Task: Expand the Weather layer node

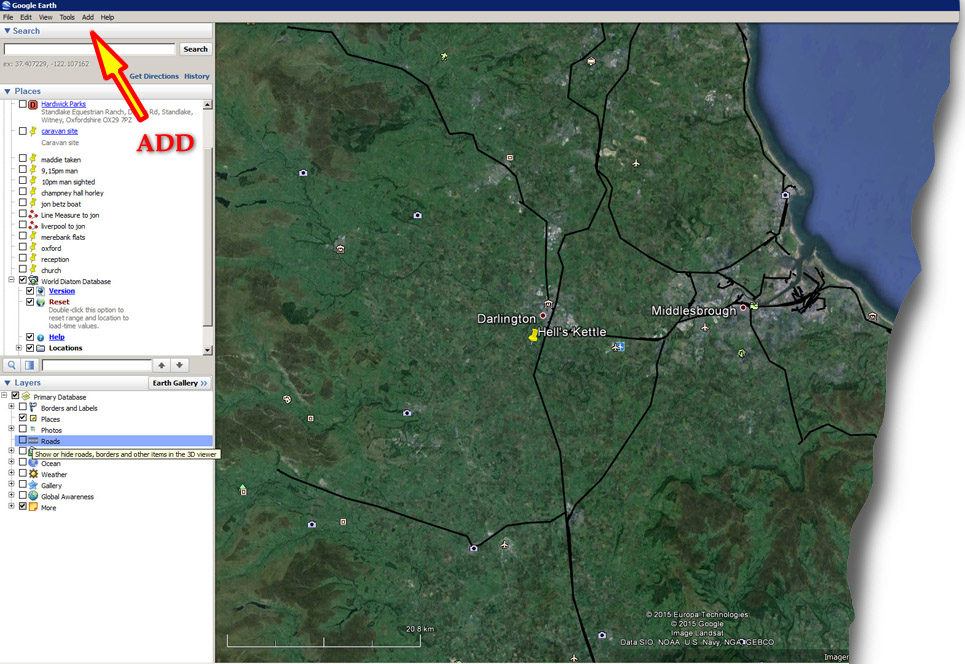Action: 11,473
